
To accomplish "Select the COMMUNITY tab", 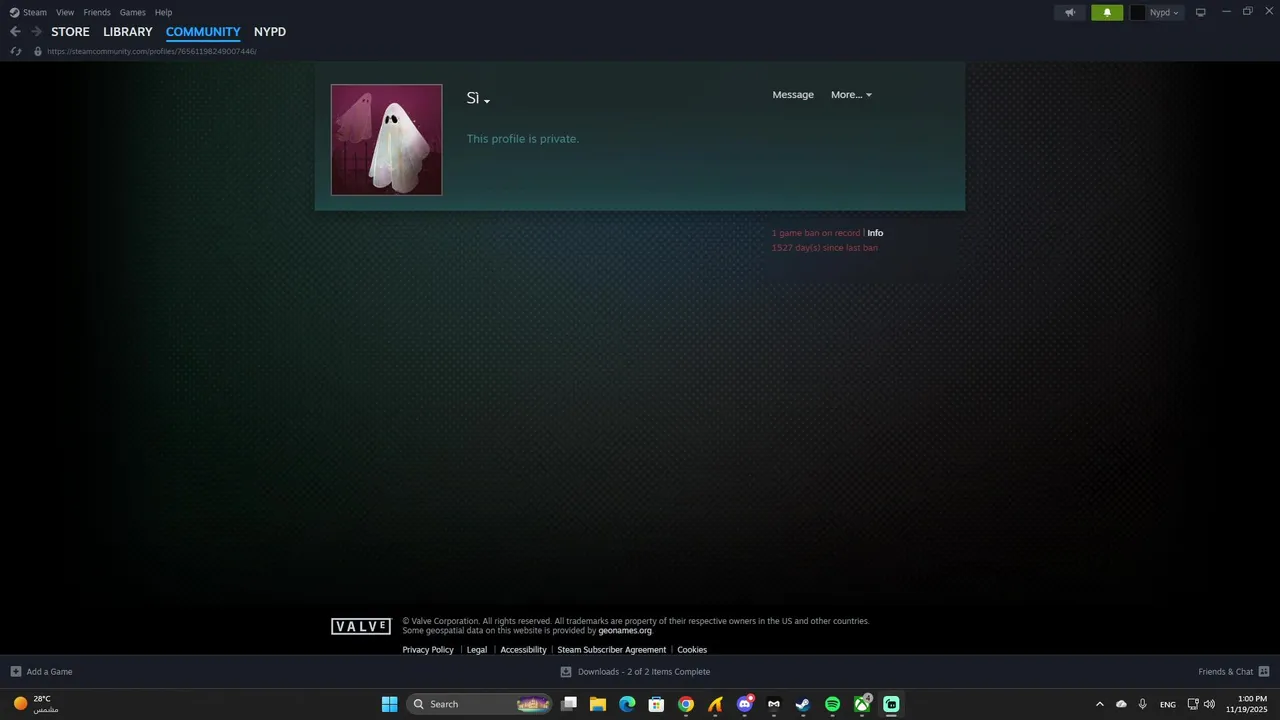I will (x=203, y=32).
